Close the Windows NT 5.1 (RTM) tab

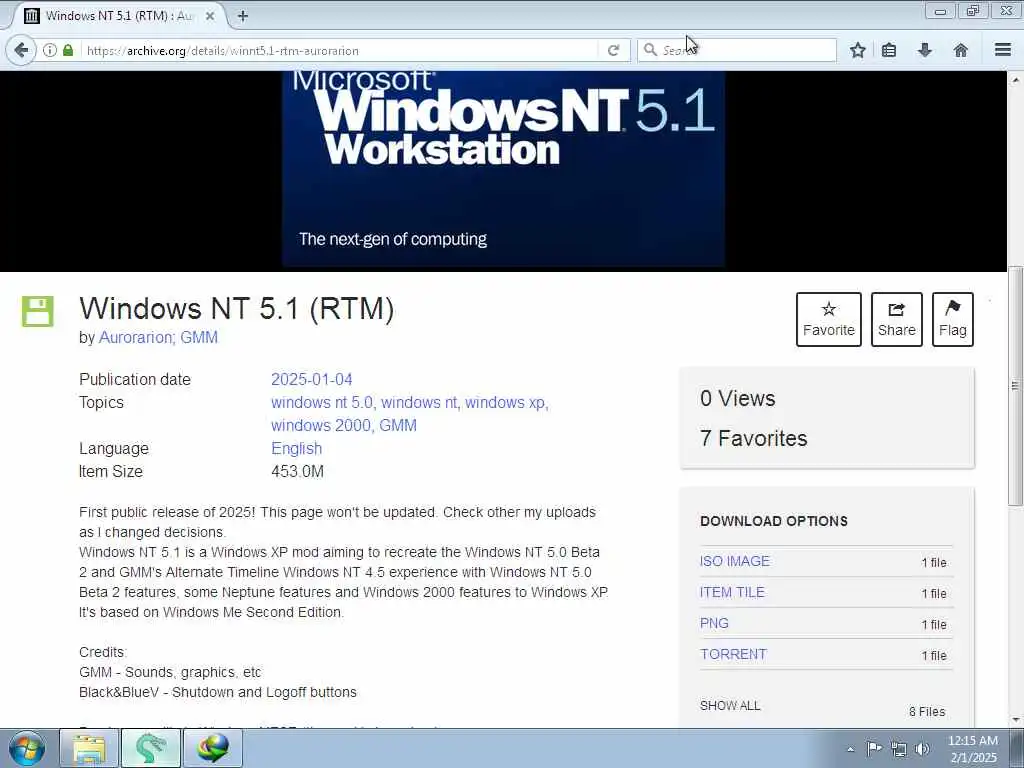[x=210, y=16]
